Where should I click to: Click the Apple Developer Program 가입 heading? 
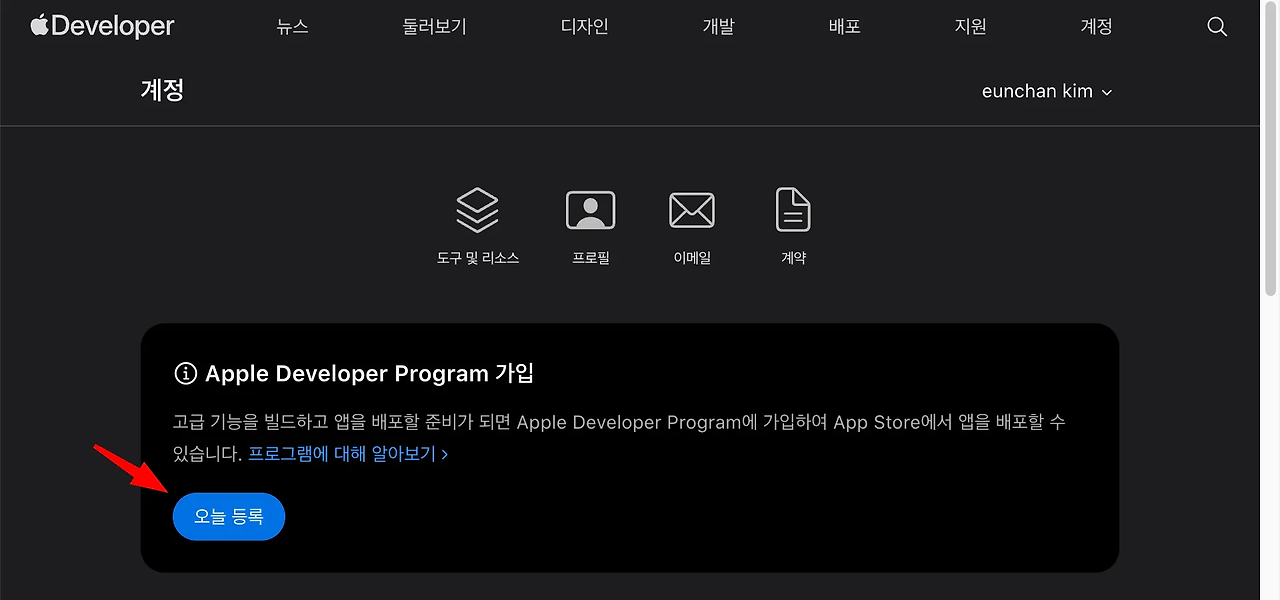(370, 374)
